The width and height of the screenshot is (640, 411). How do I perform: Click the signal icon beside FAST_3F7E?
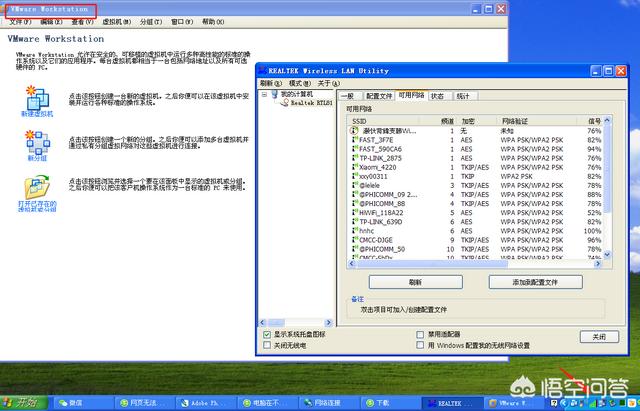click(355, 140)
